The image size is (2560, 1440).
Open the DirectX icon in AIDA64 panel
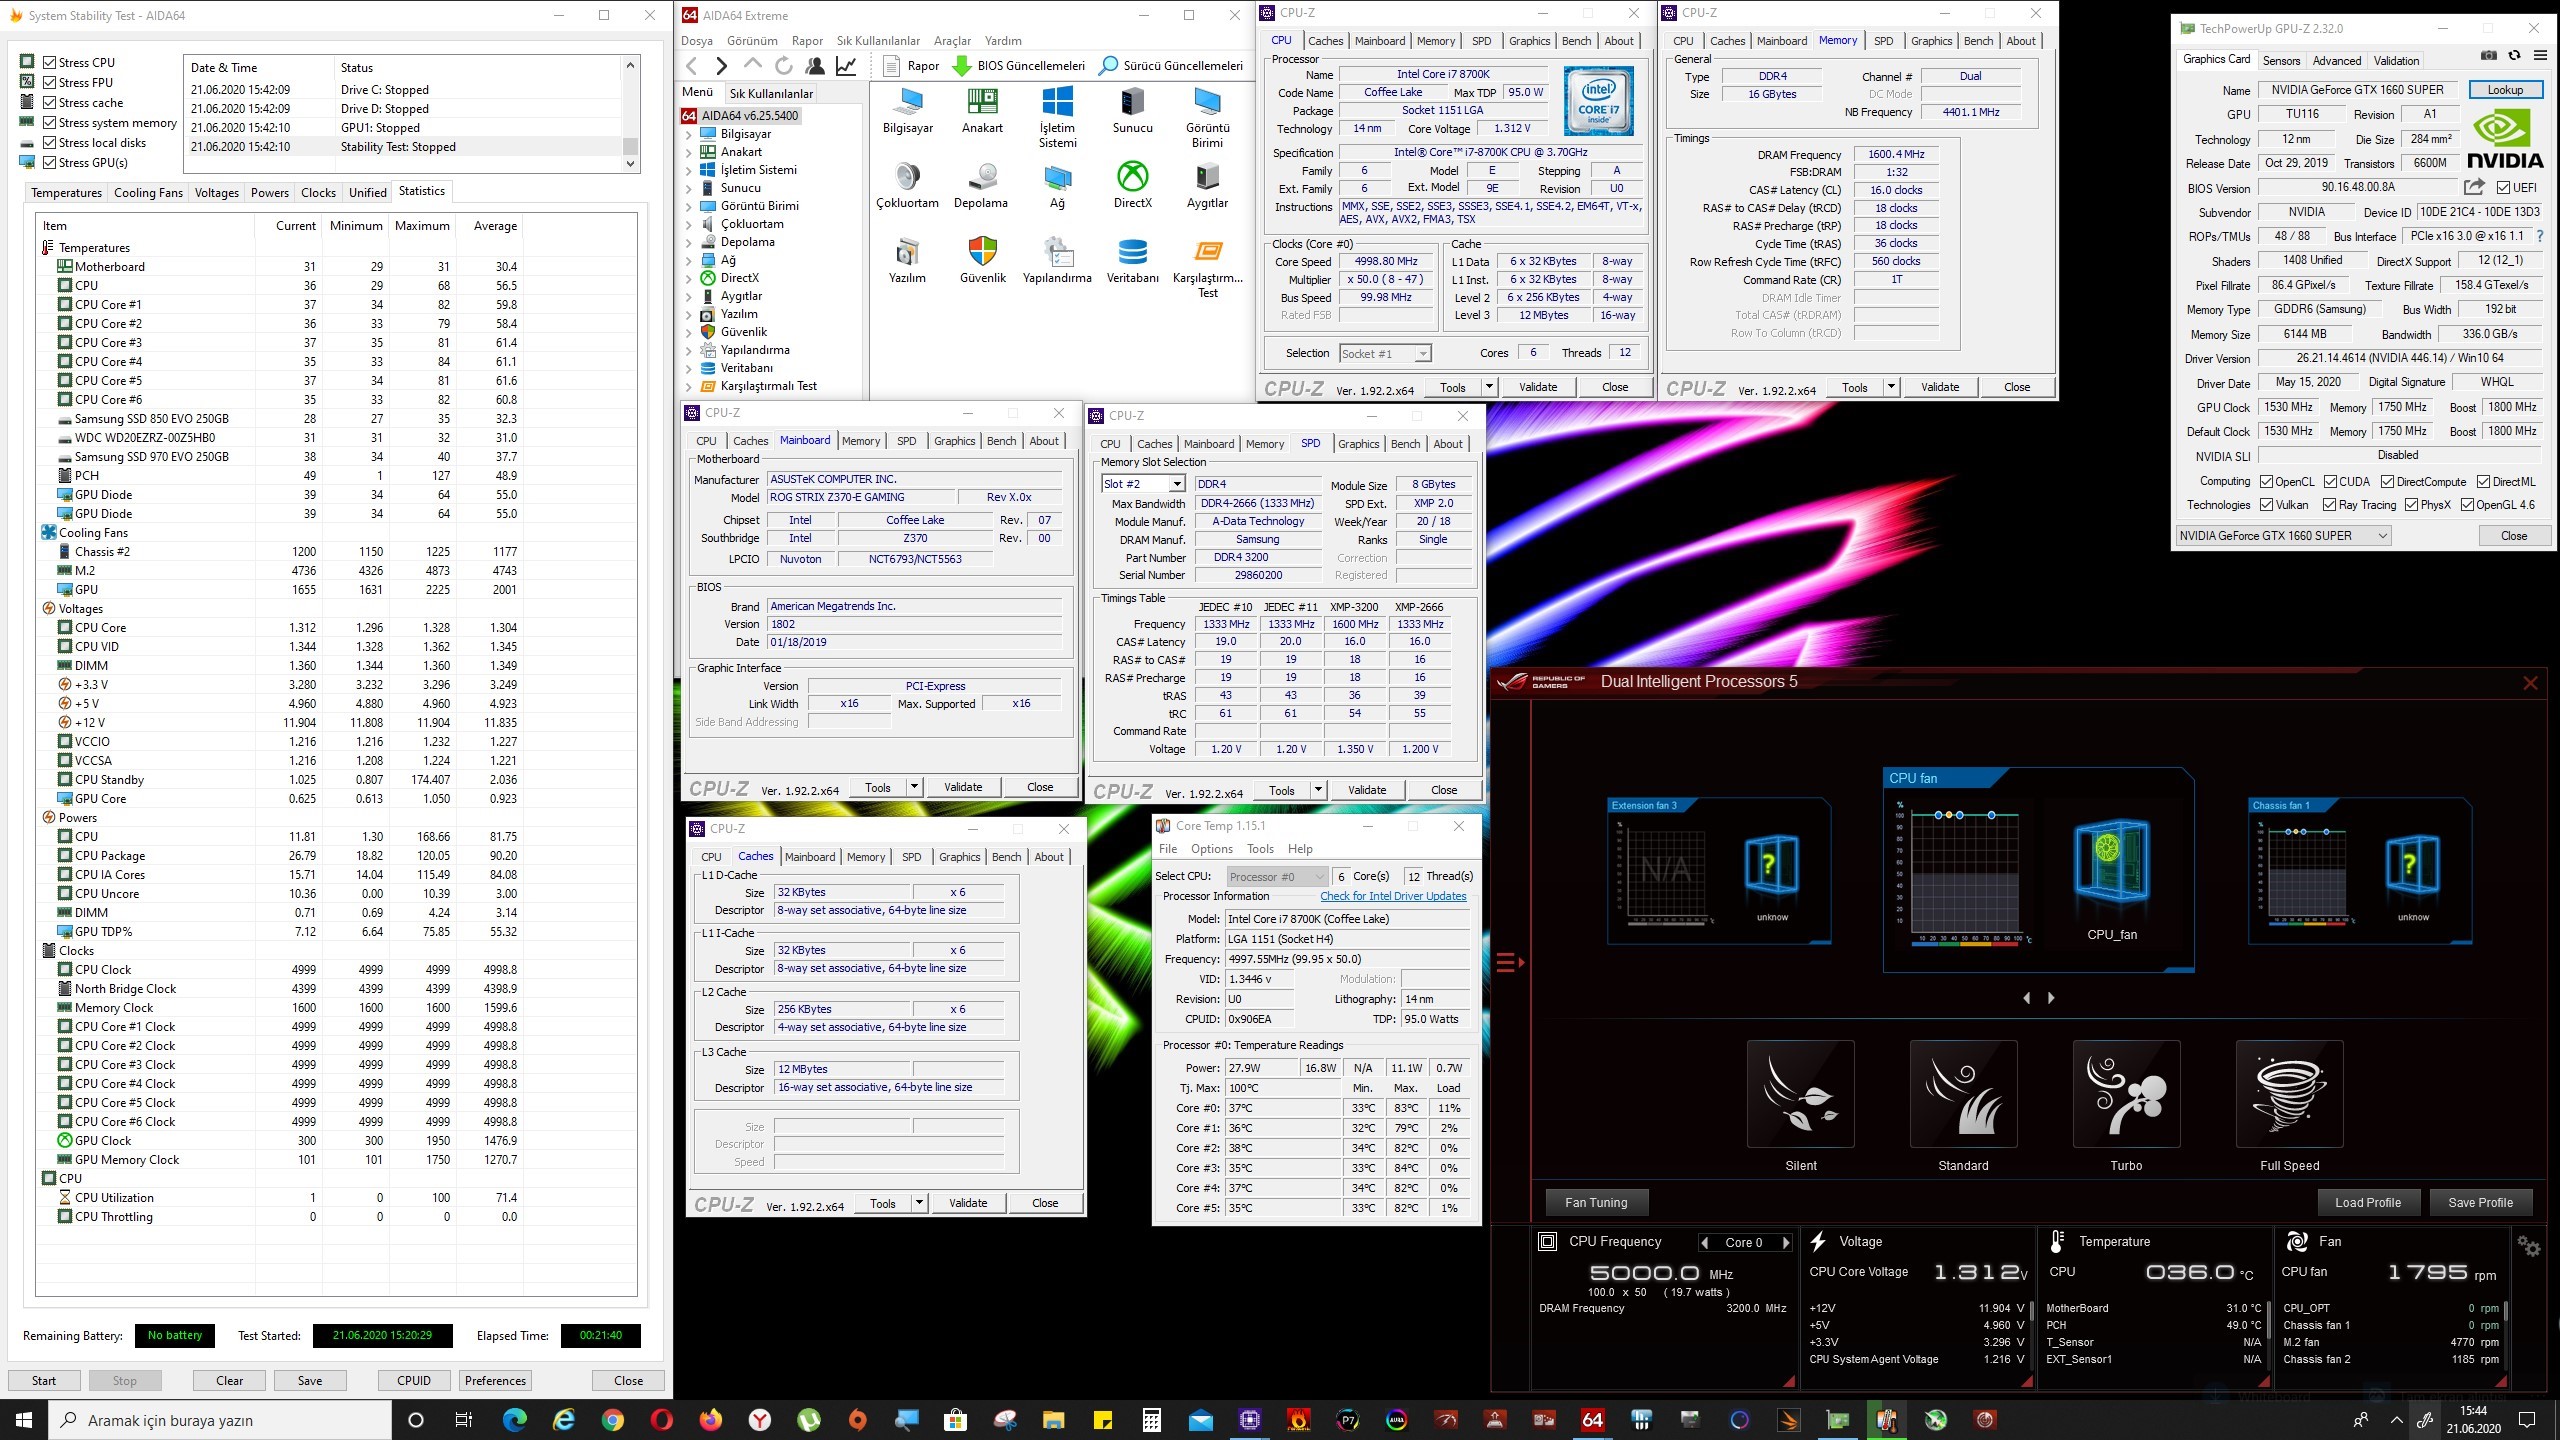(x=1132, y=177)
